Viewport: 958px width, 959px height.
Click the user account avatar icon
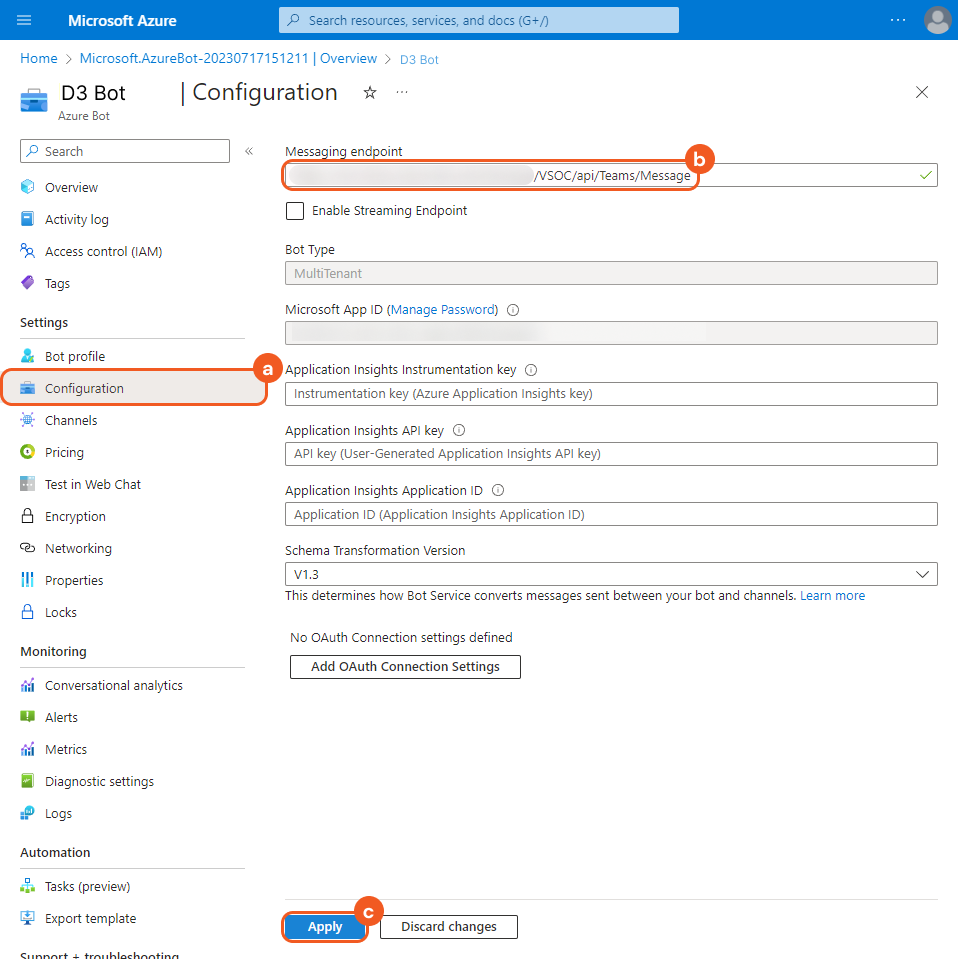coord(937,20)
